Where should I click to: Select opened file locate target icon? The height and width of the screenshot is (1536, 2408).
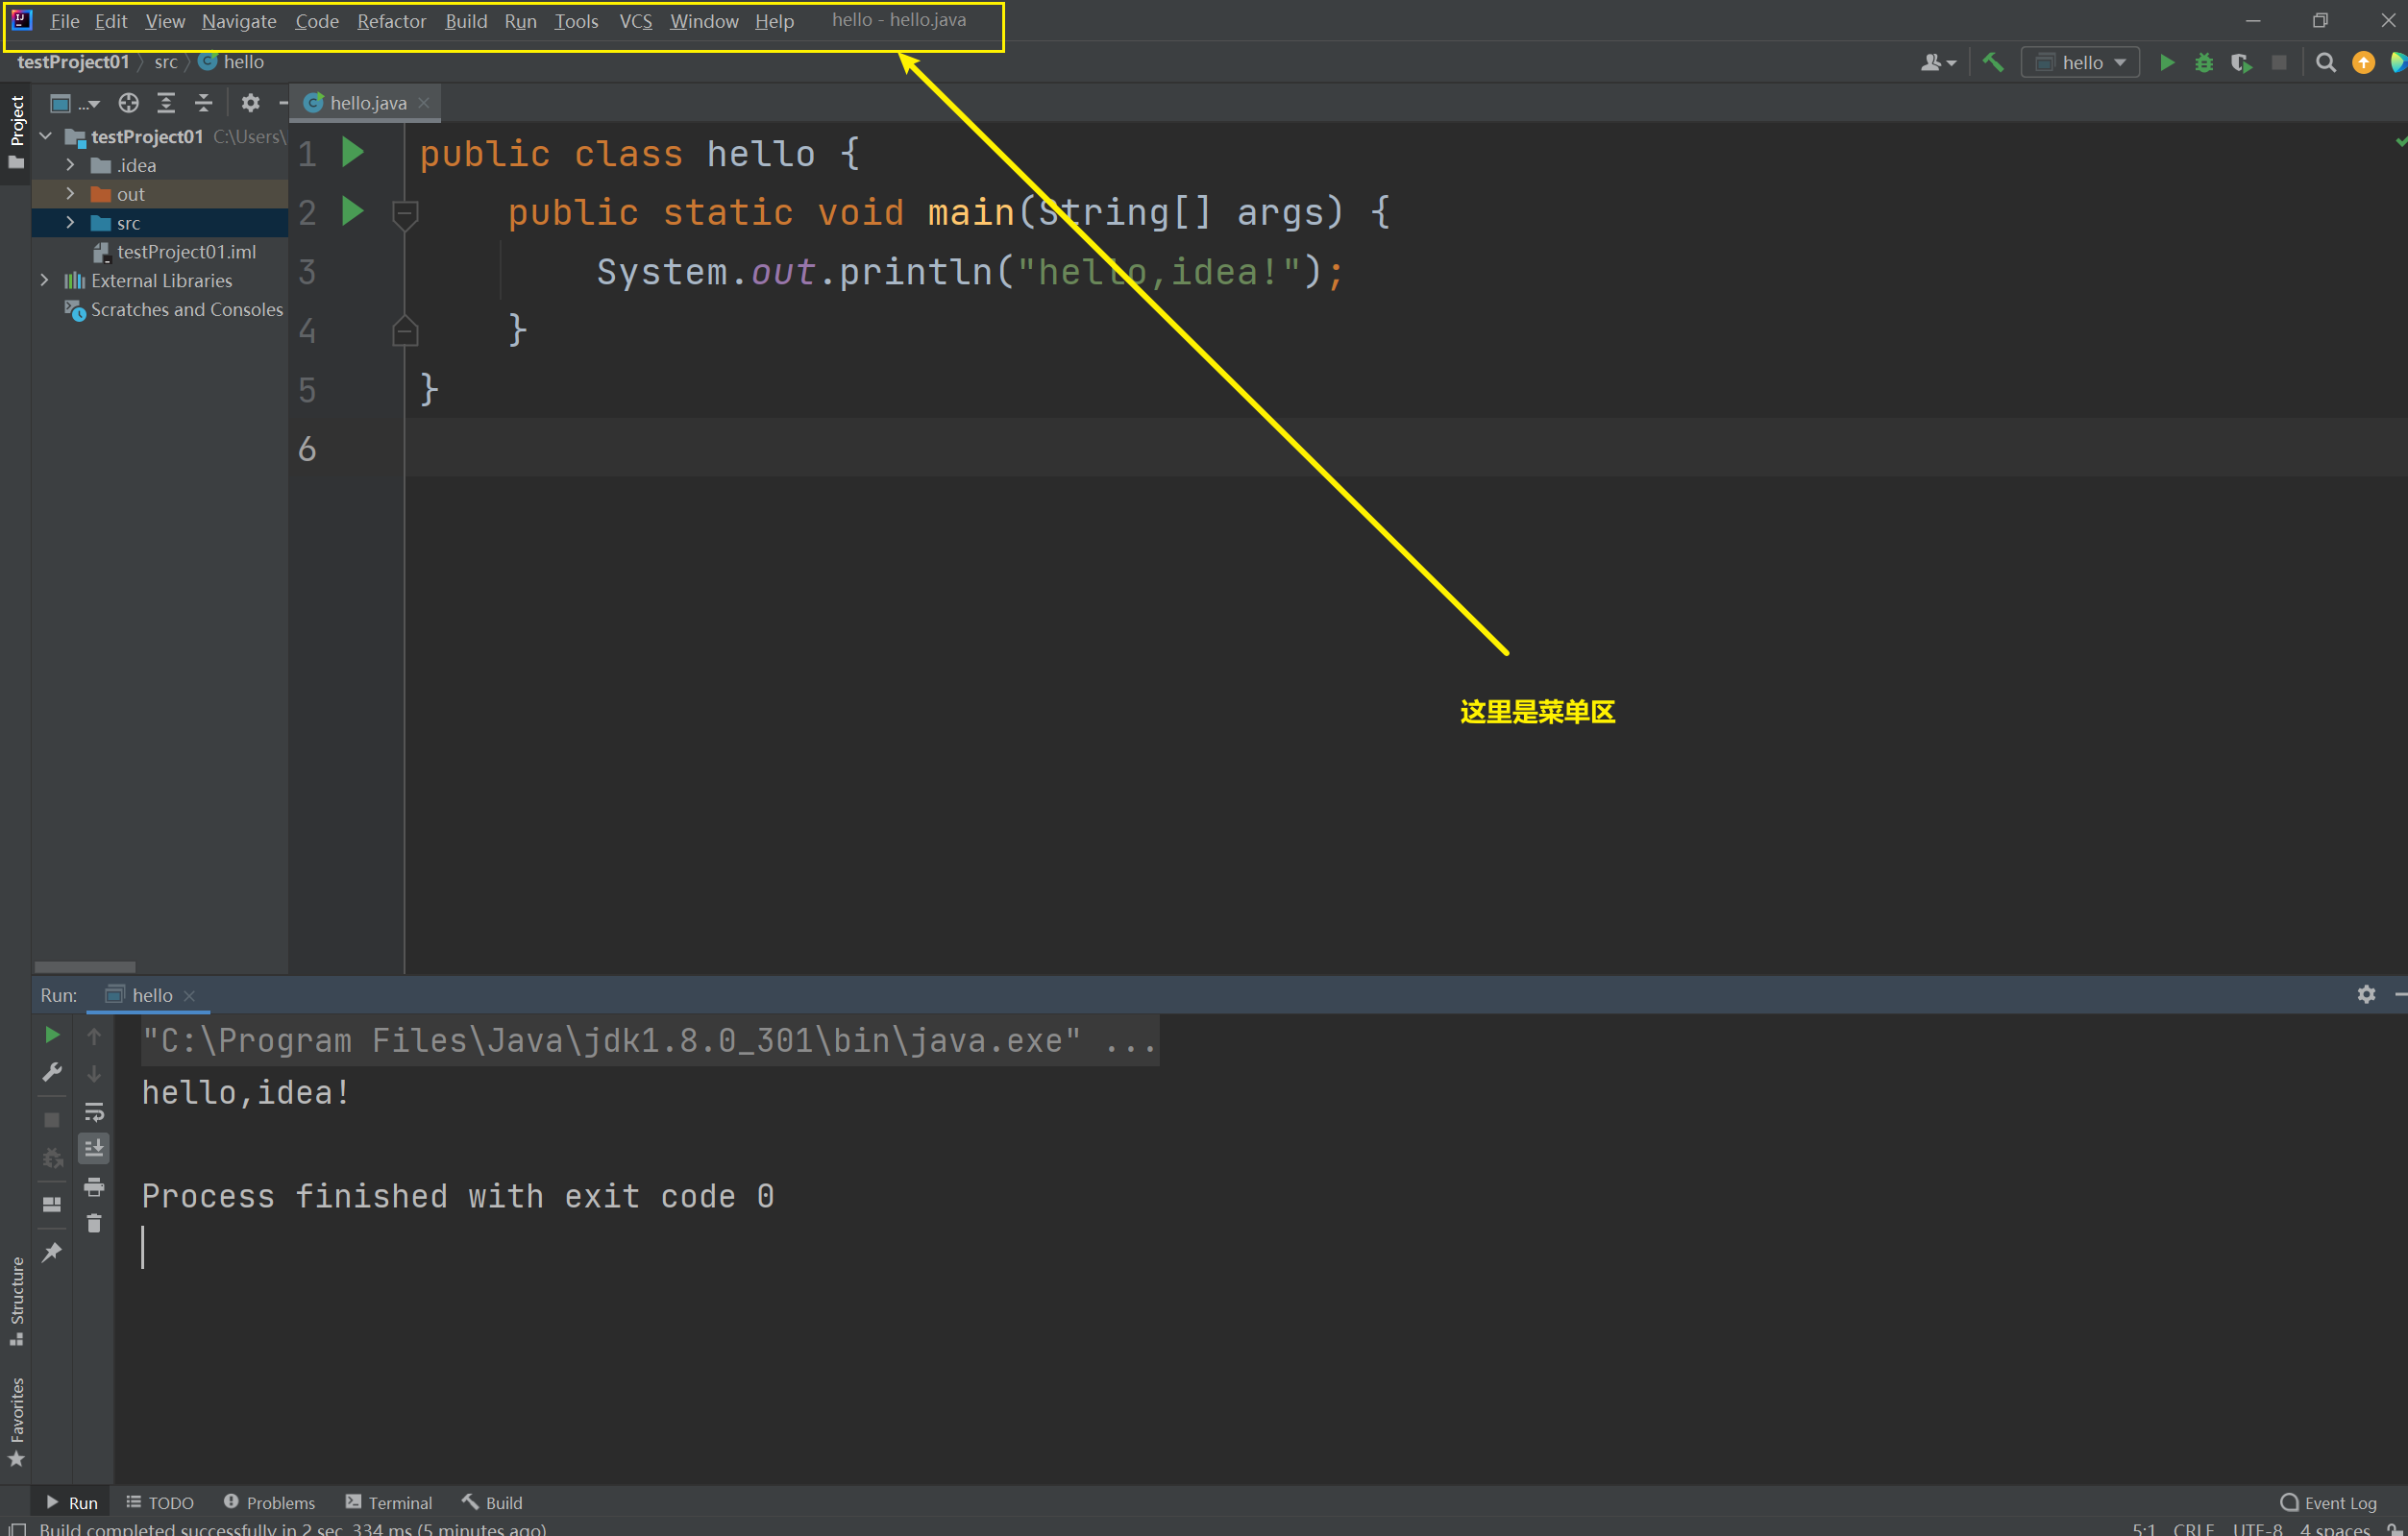coord(128,103)
